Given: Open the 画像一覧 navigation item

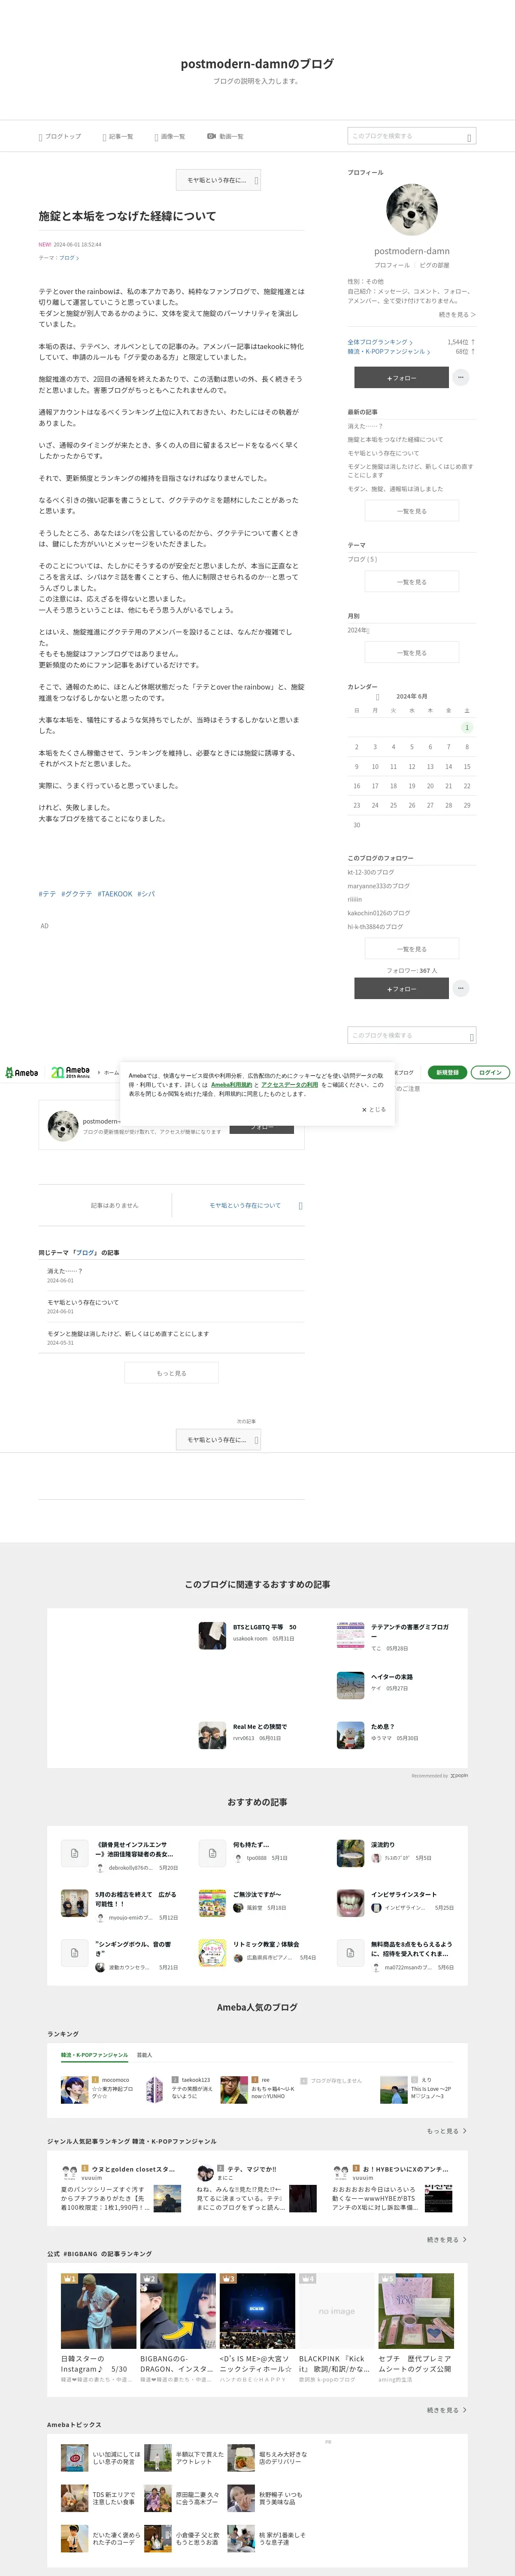Looking at the screenshot, I should [x=169, y=136].
